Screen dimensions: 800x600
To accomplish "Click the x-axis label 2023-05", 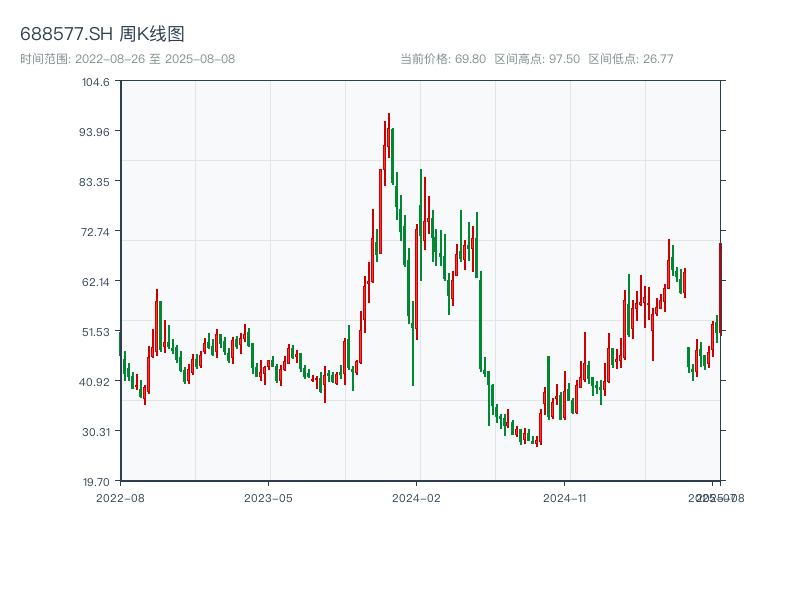I will [x=268, y=498].
